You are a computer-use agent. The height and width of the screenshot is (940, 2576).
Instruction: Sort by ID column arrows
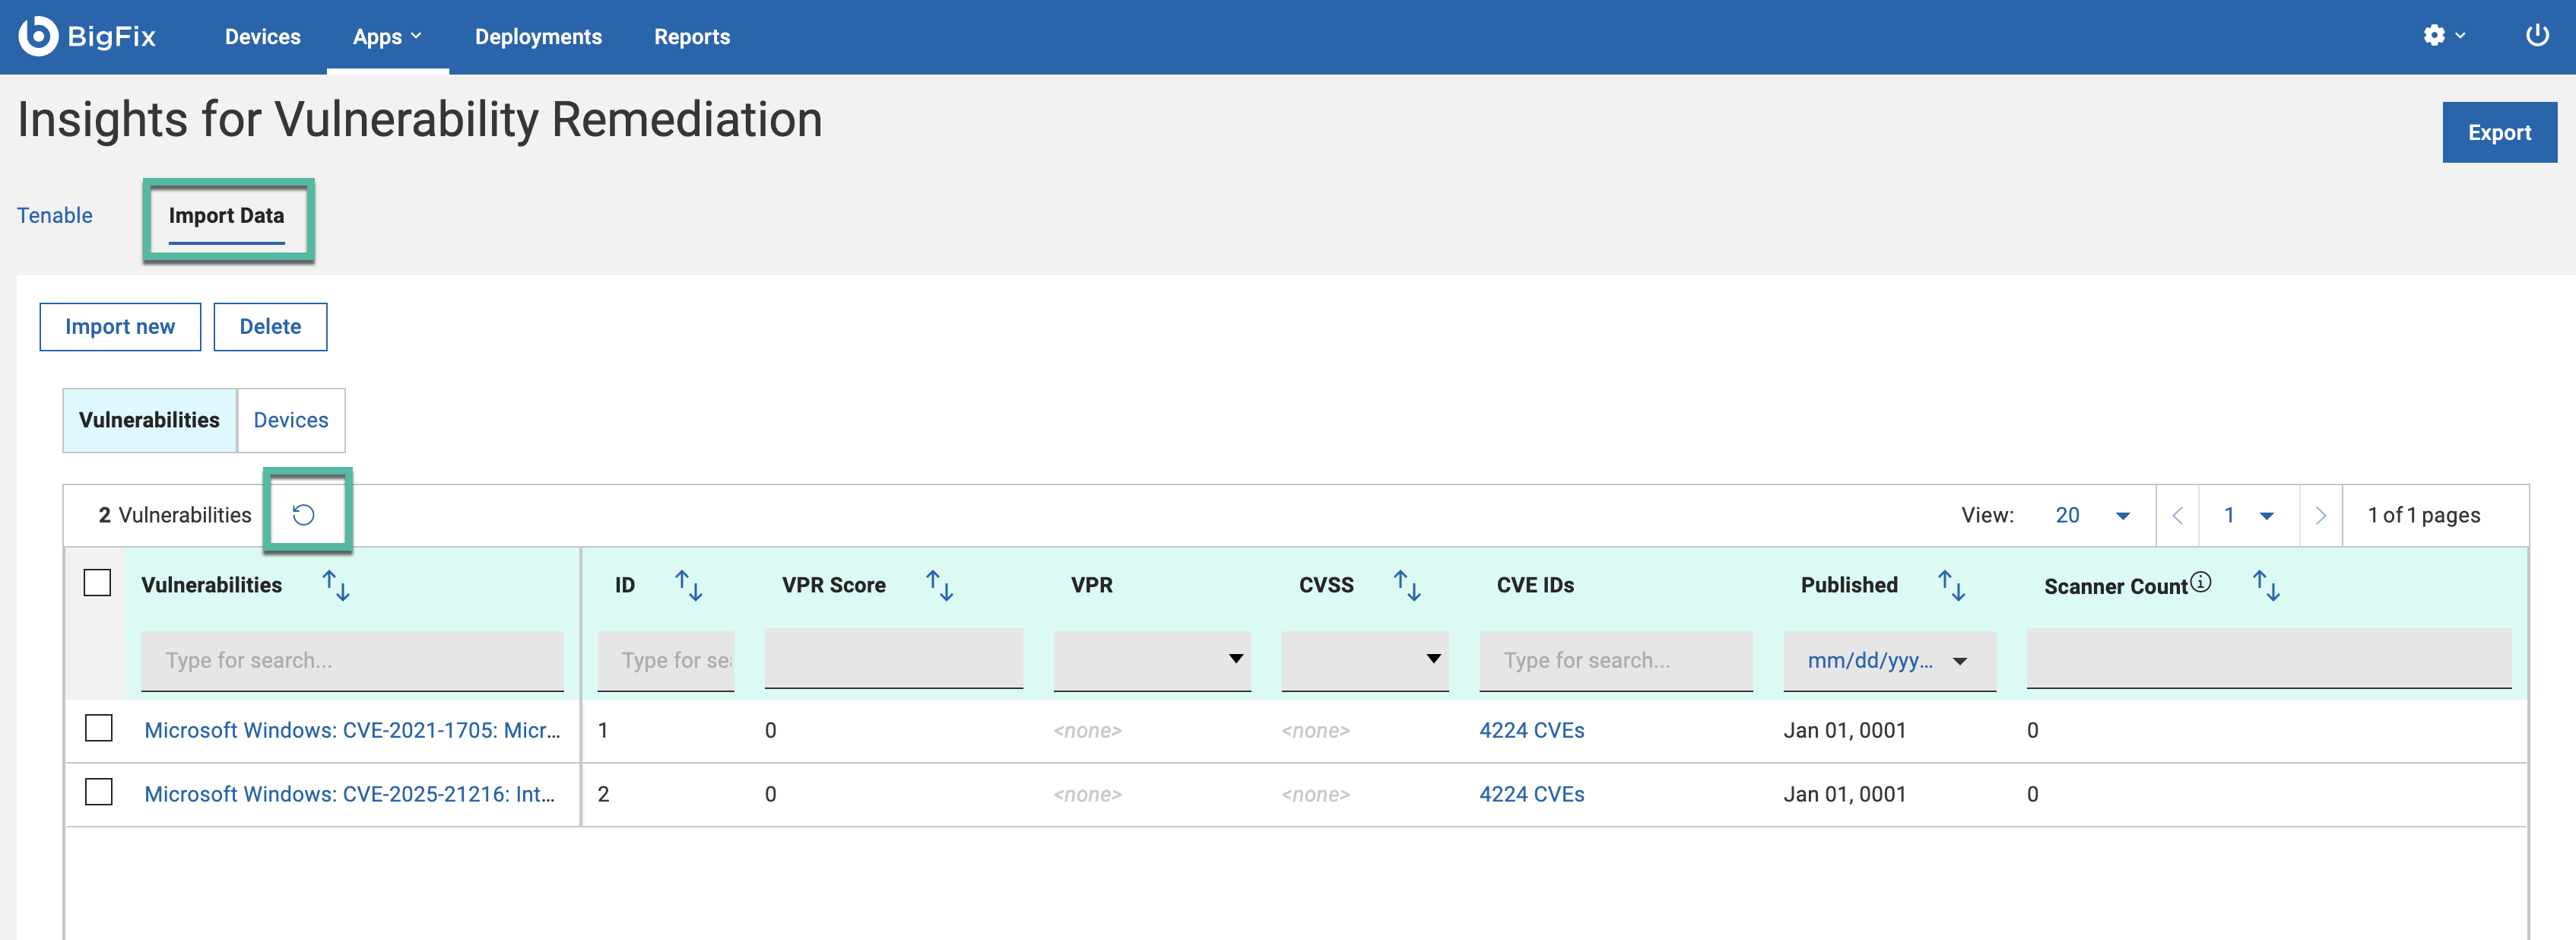click(688, 585)
